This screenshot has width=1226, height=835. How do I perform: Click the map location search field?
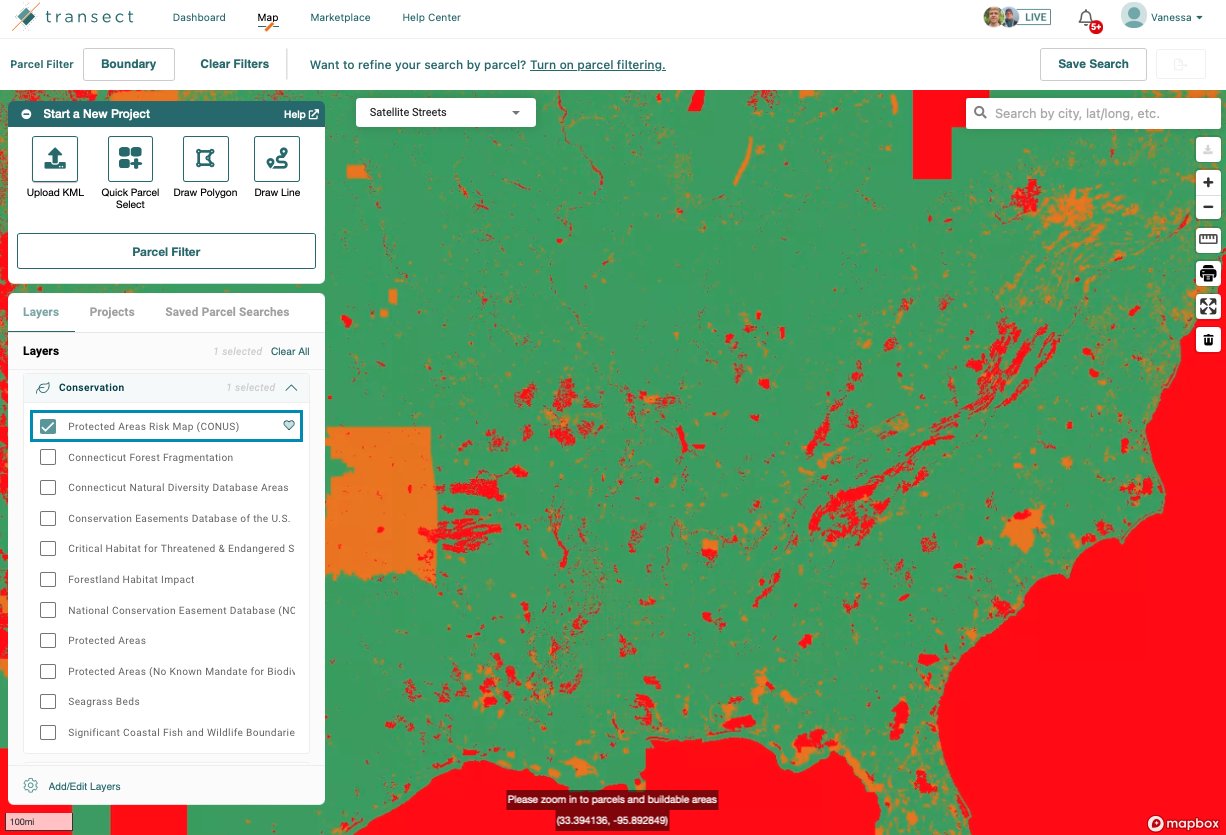click(1100, 113)
